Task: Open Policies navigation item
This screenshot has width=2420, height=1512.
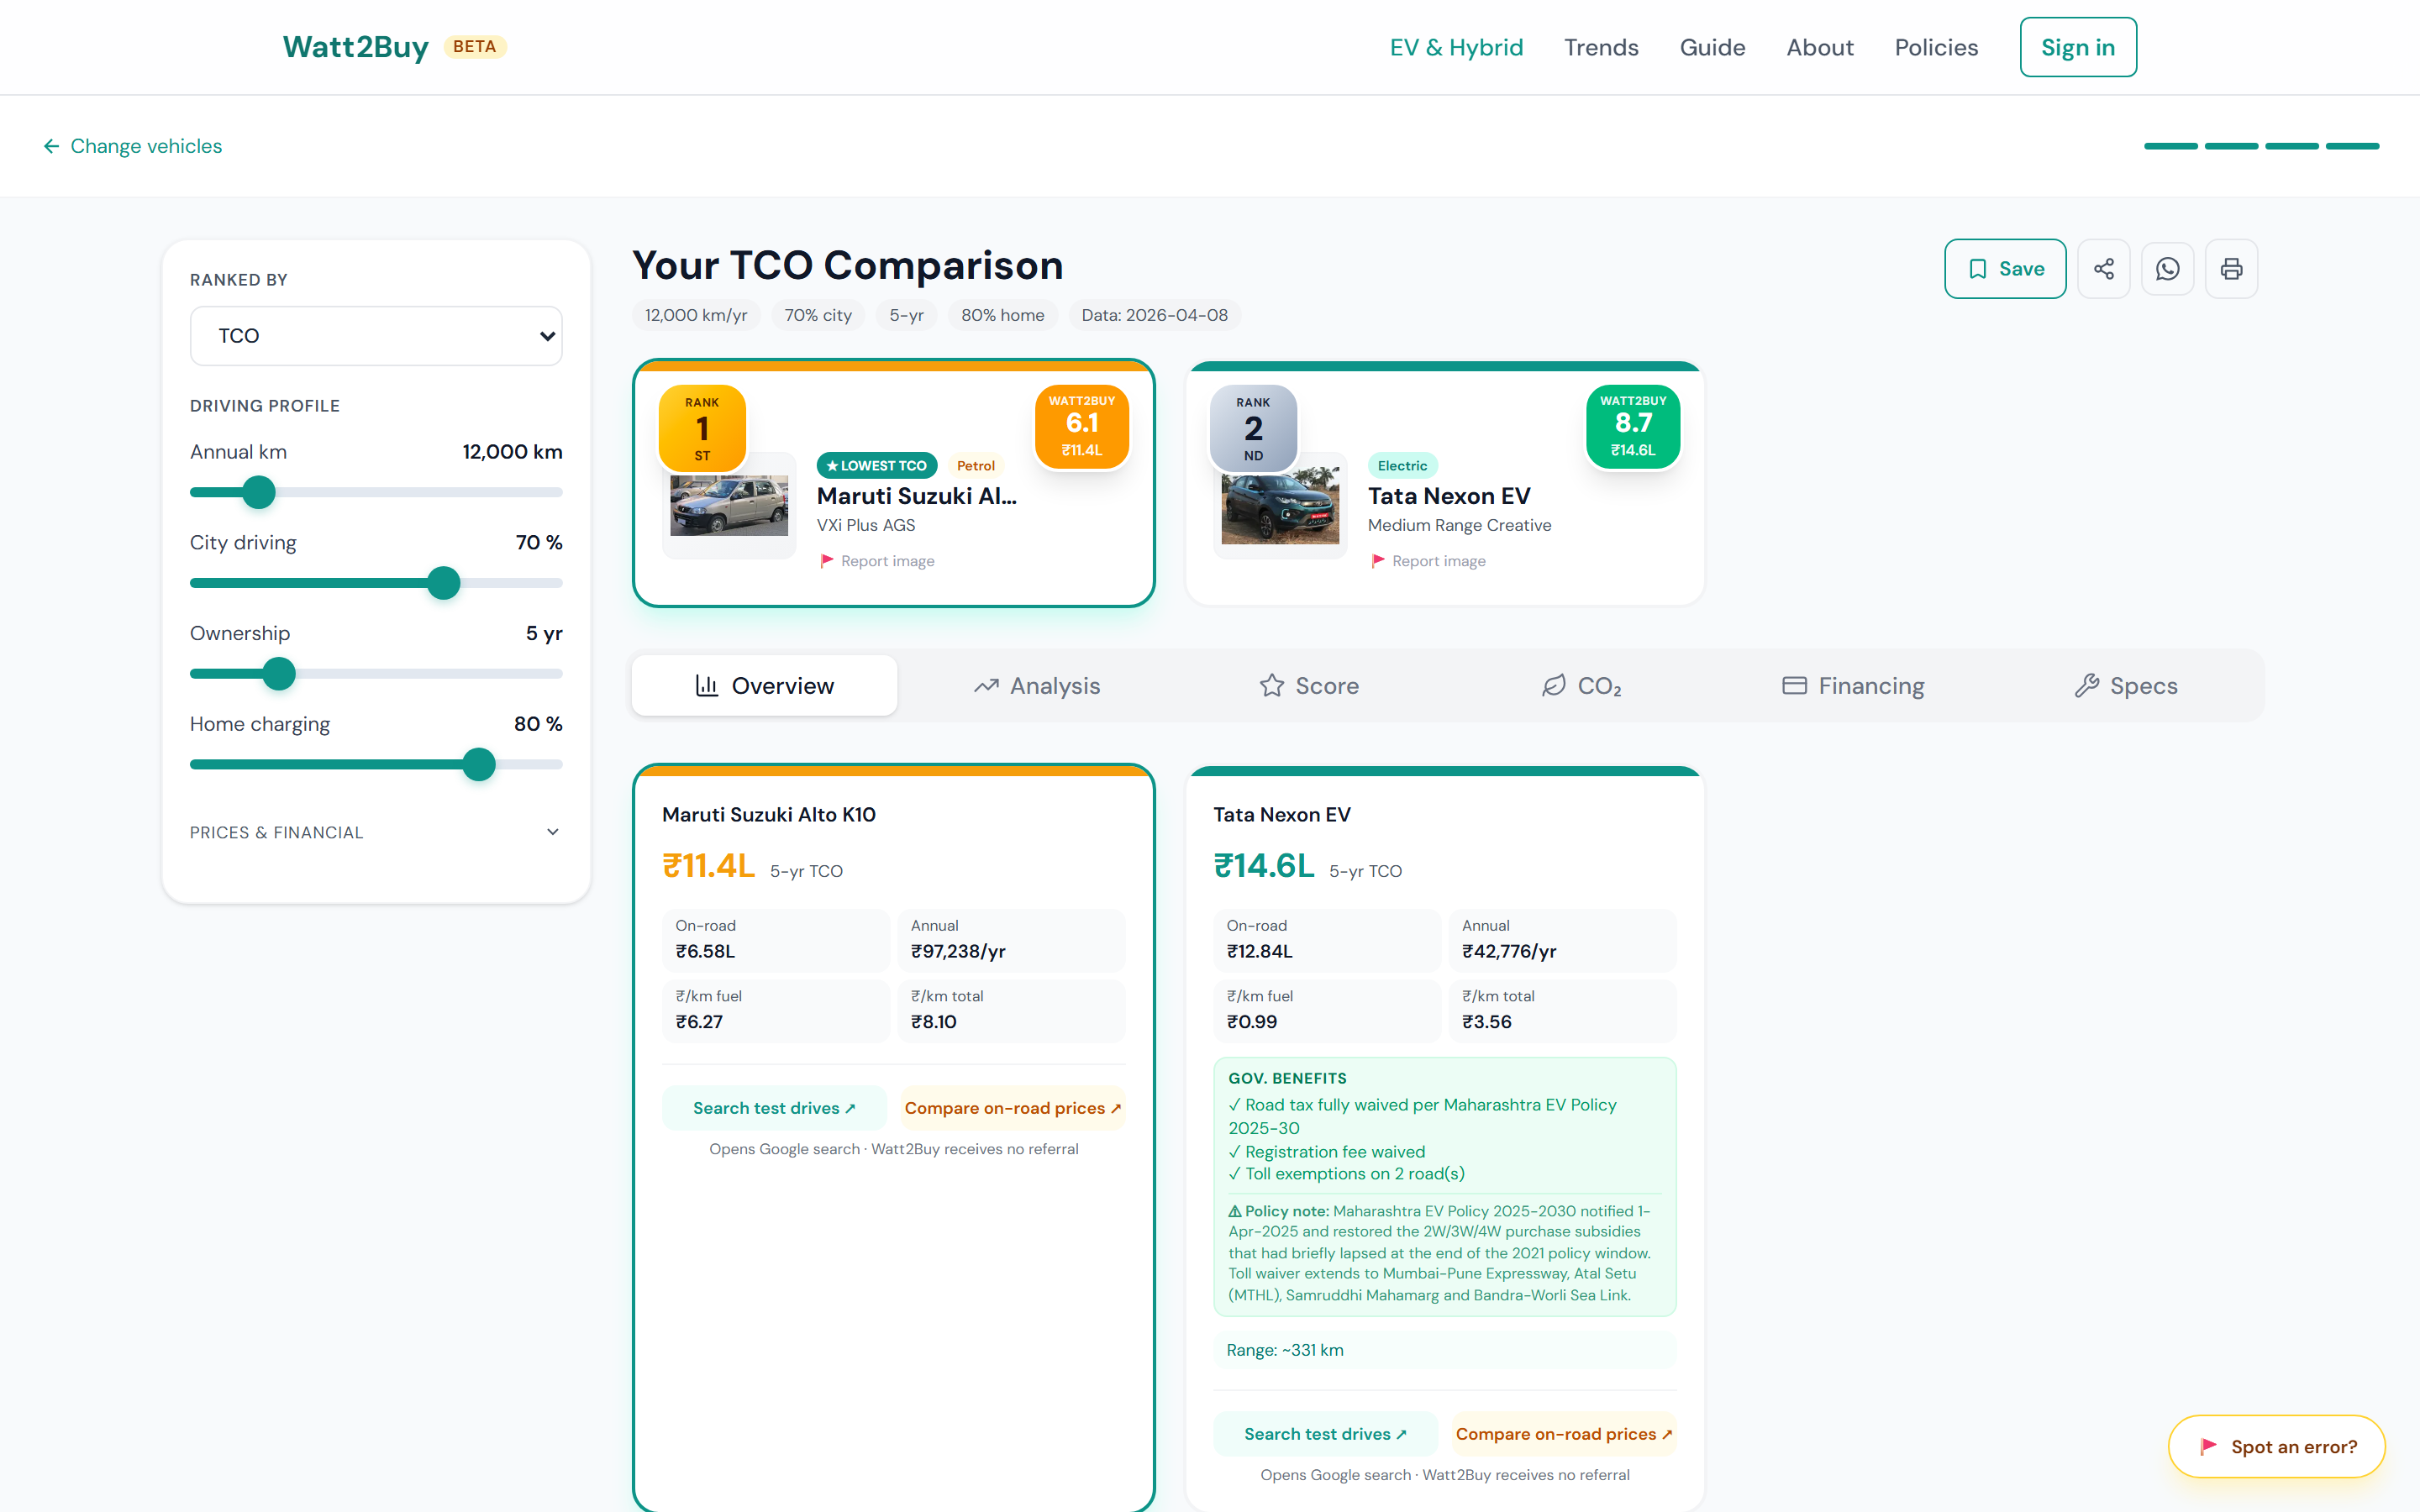Action: (x=1936, y=47)
